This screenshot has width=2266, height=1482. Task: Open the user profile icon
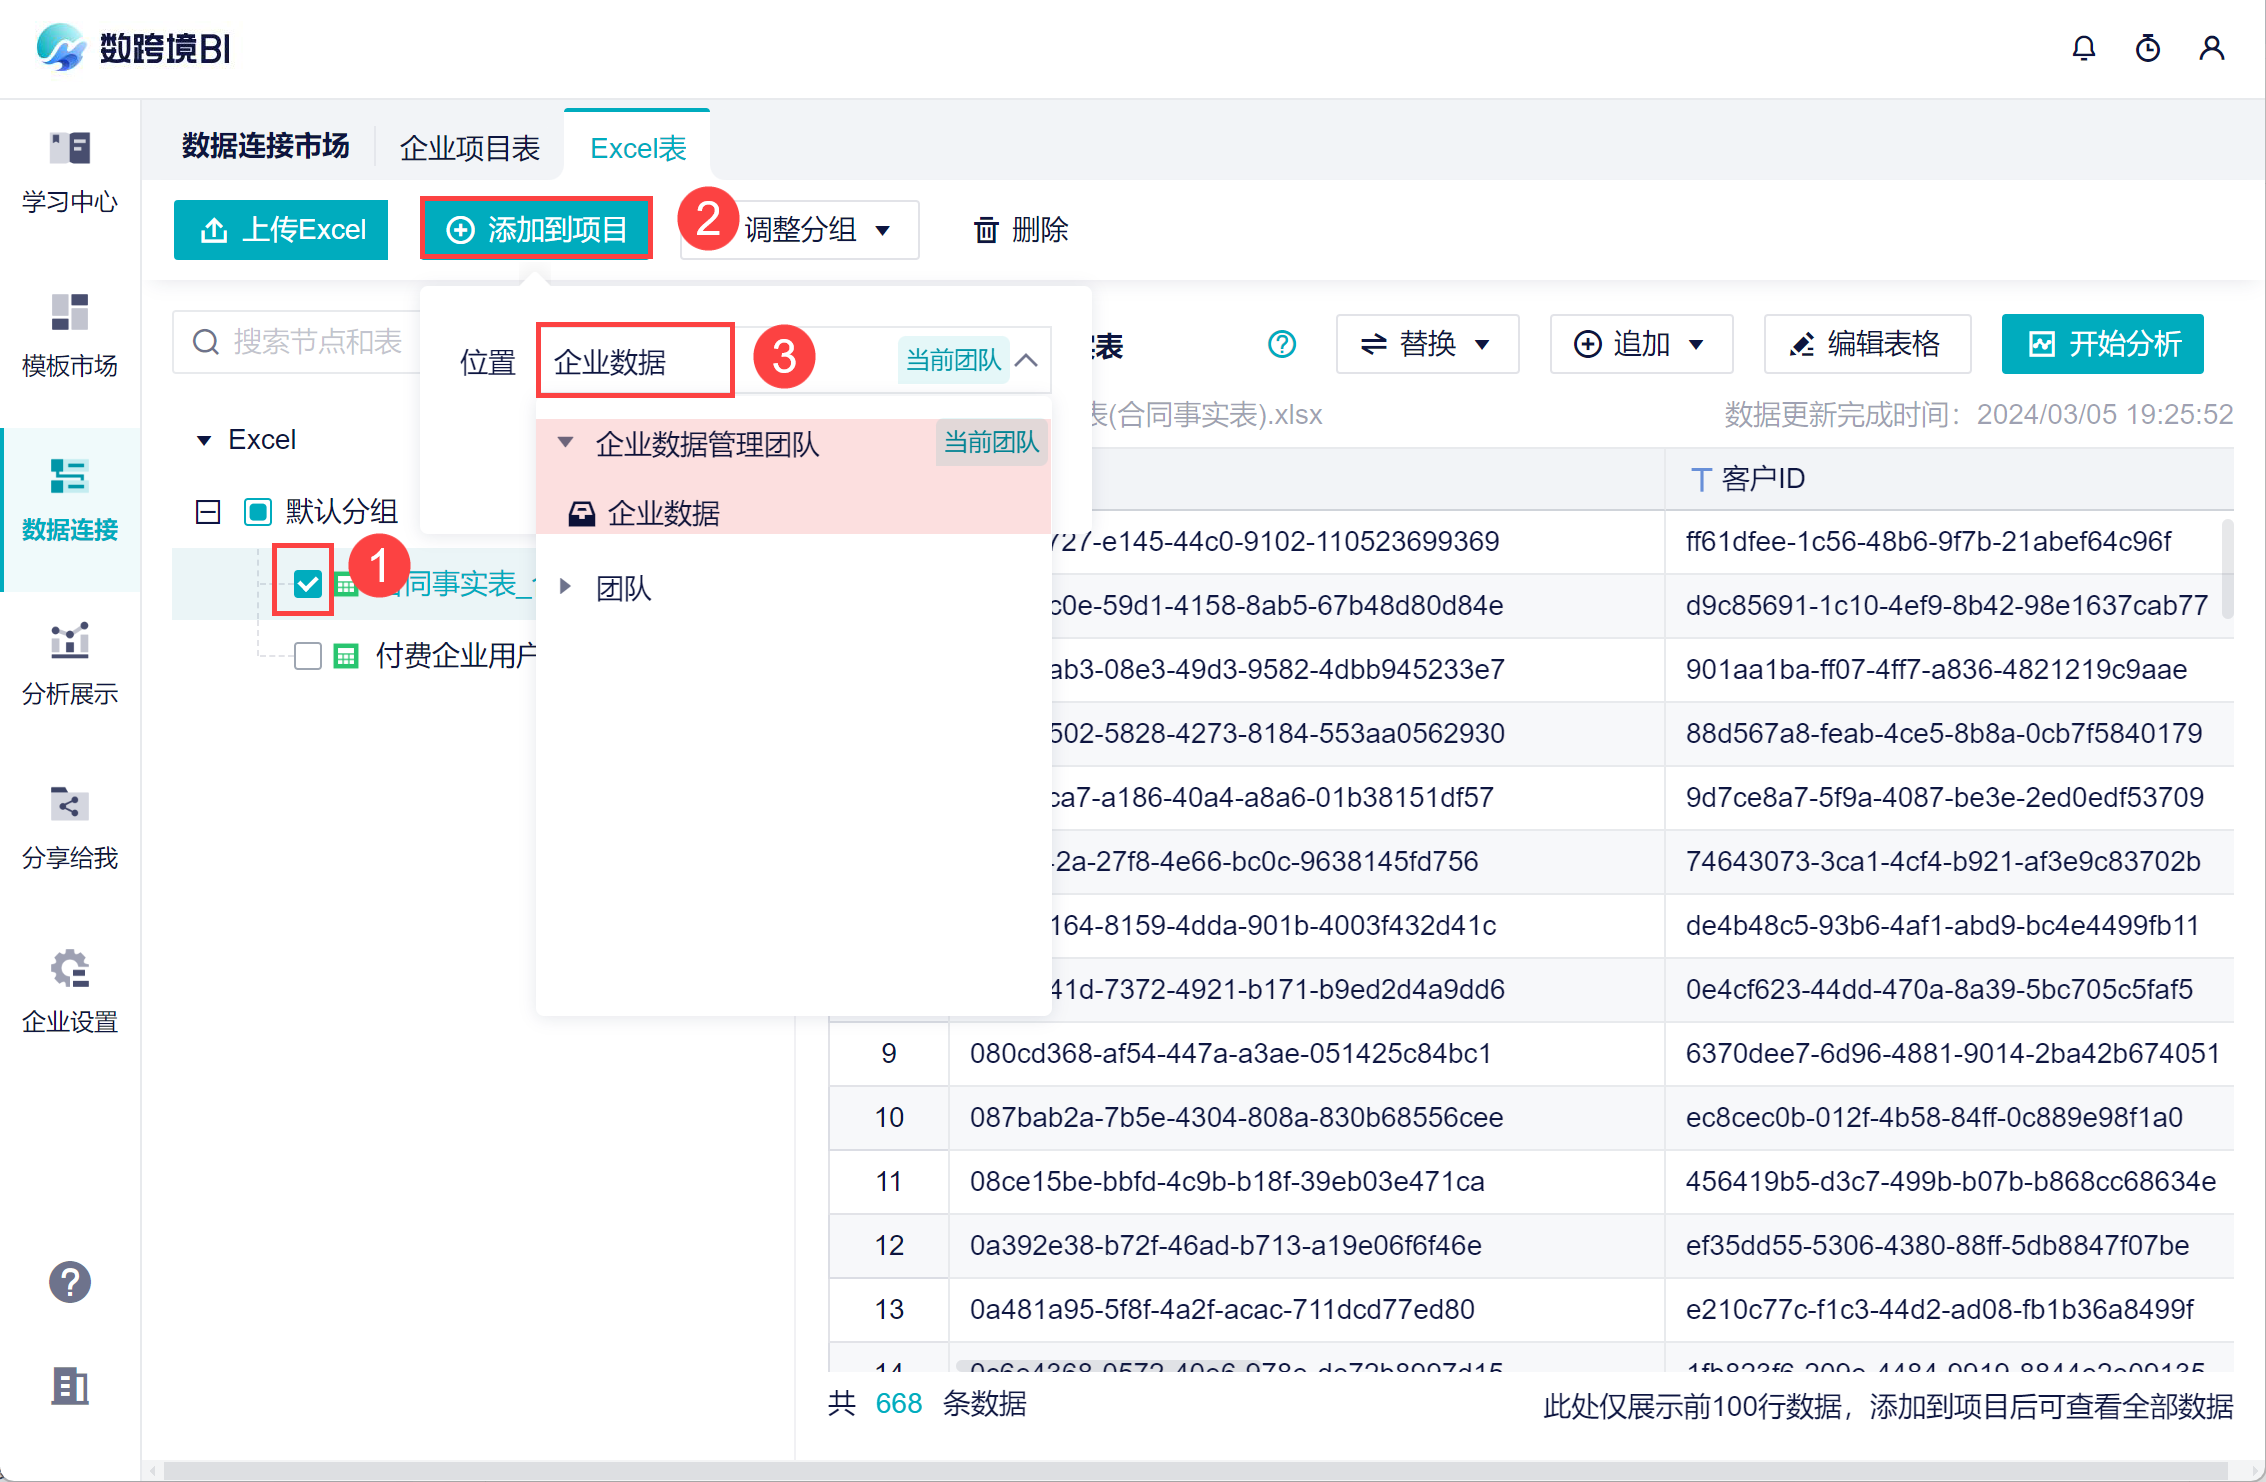coord(2211,48)
